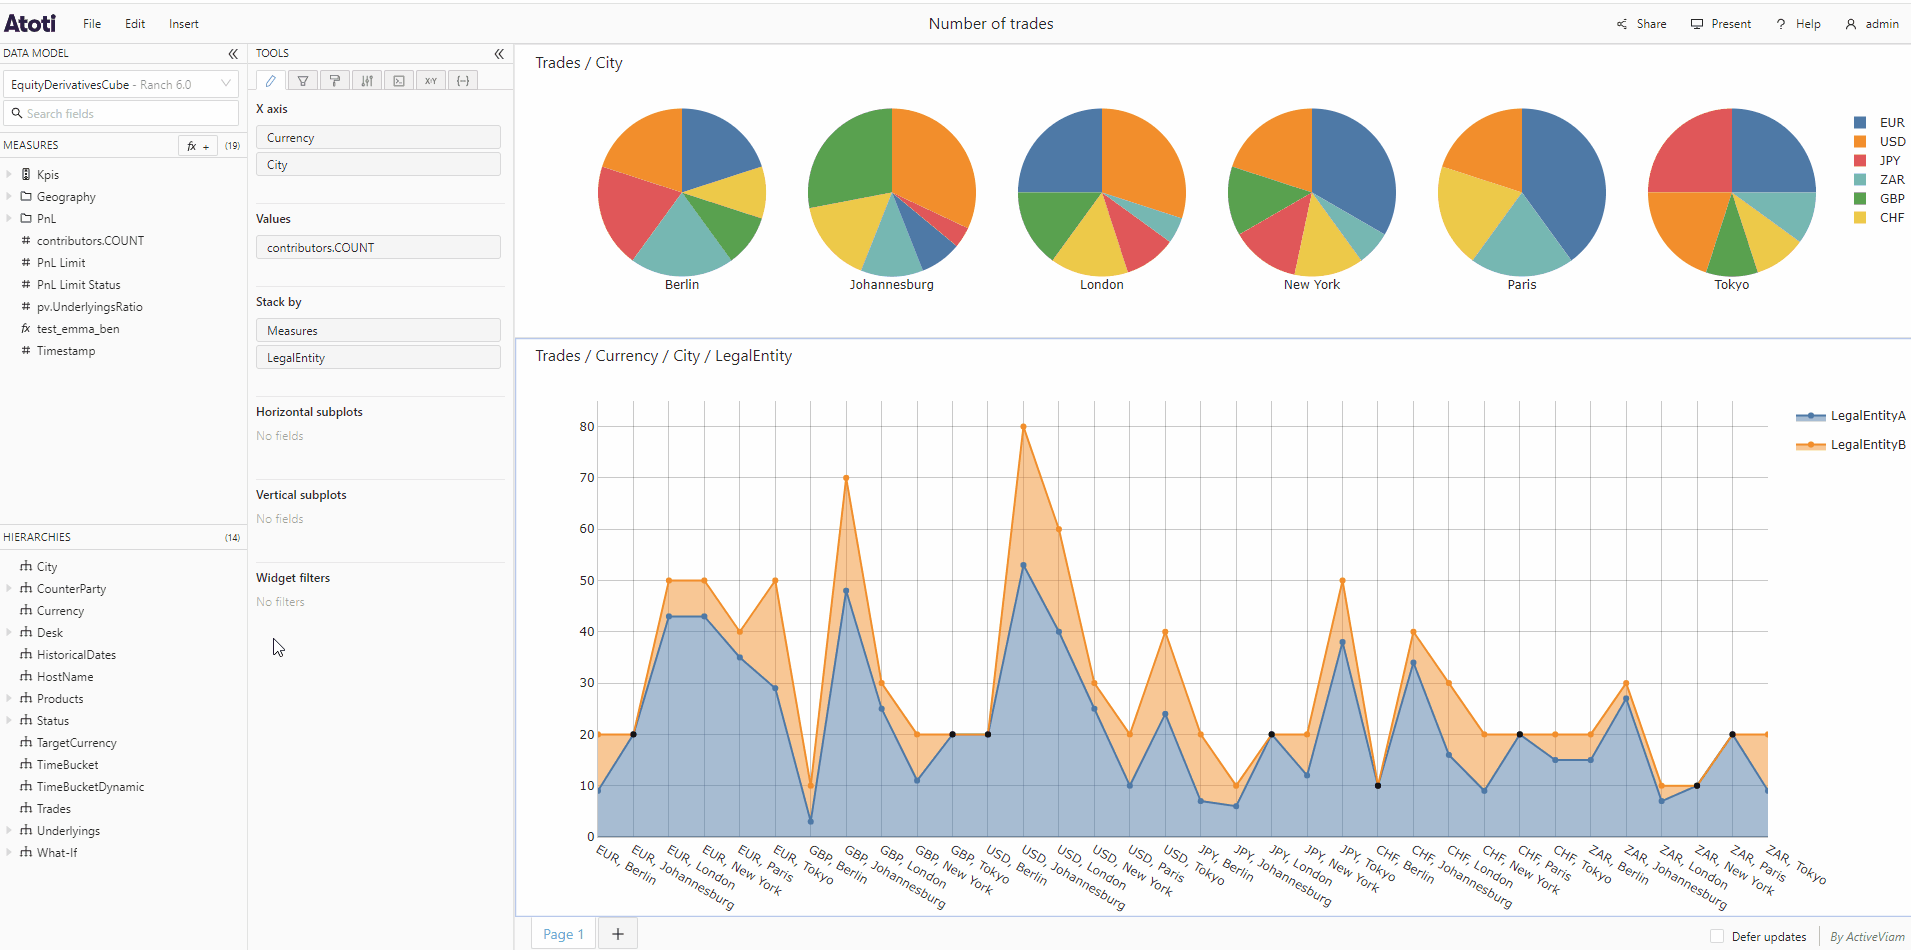
Task: Click the JPY color swatch in pie legend
Action: click(1860, 161)
